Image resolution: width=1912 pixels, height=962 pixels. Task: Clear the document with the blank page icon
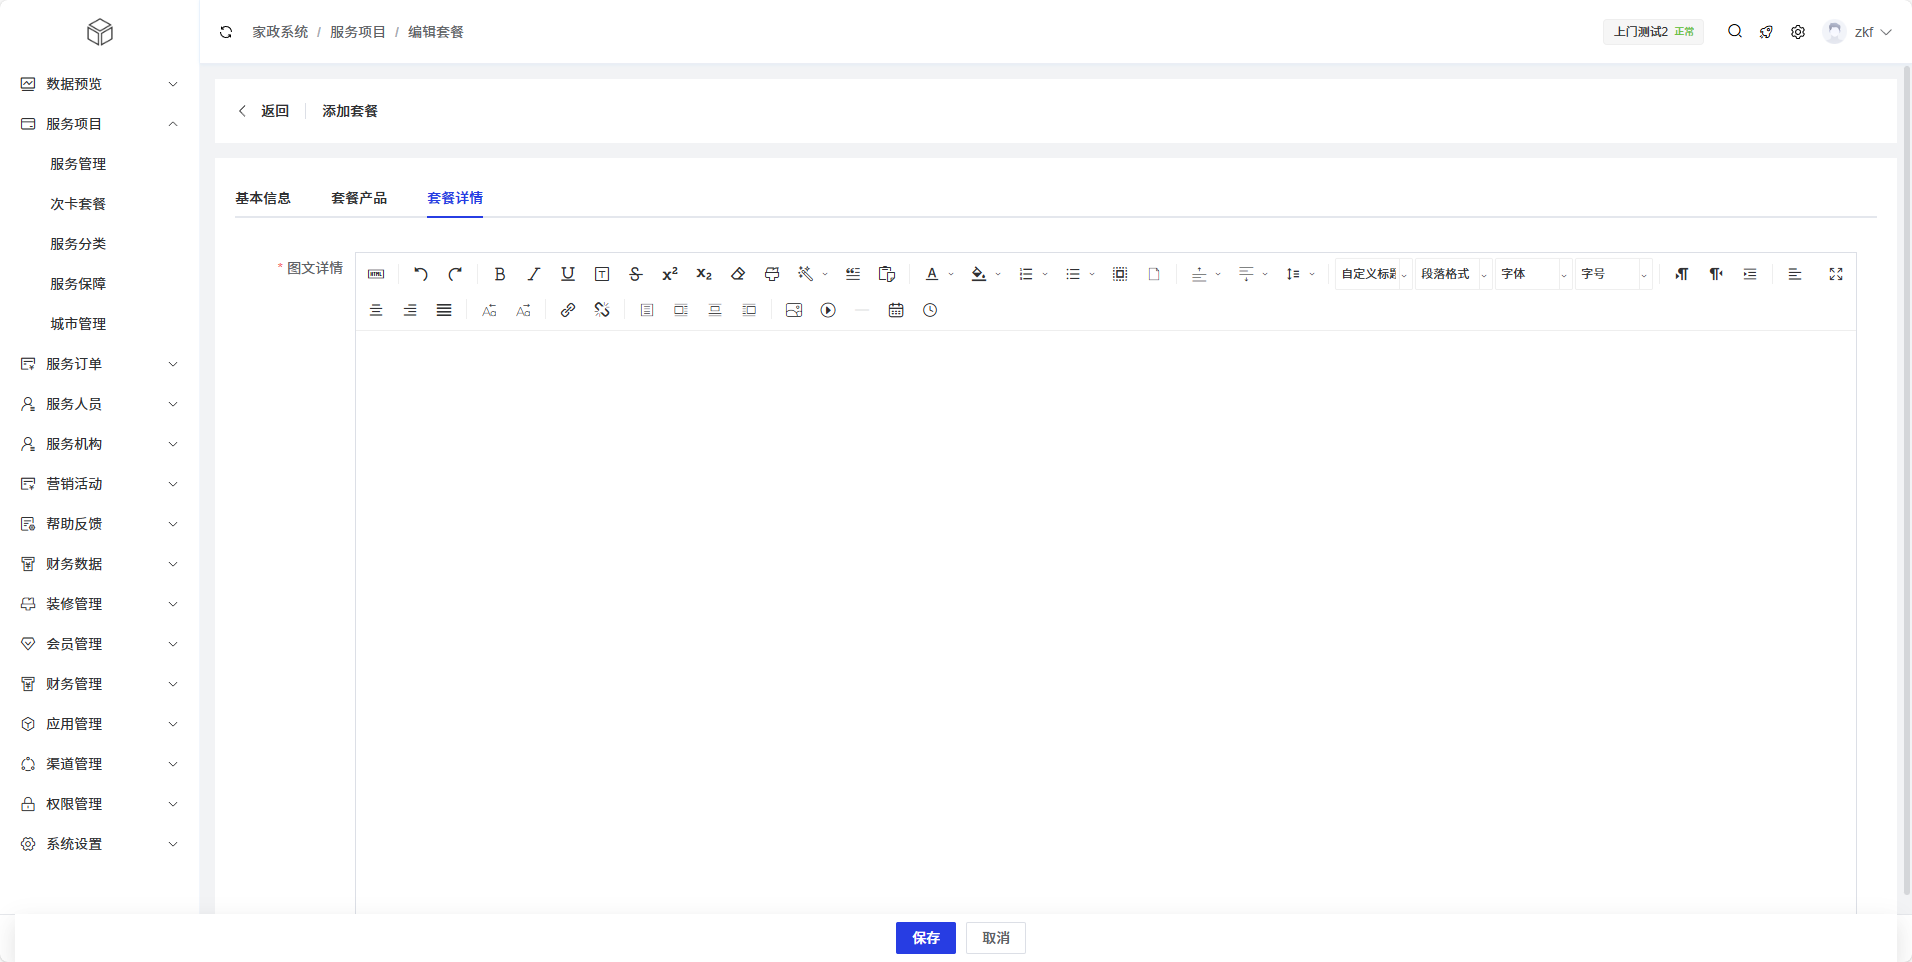[1154, 274]
